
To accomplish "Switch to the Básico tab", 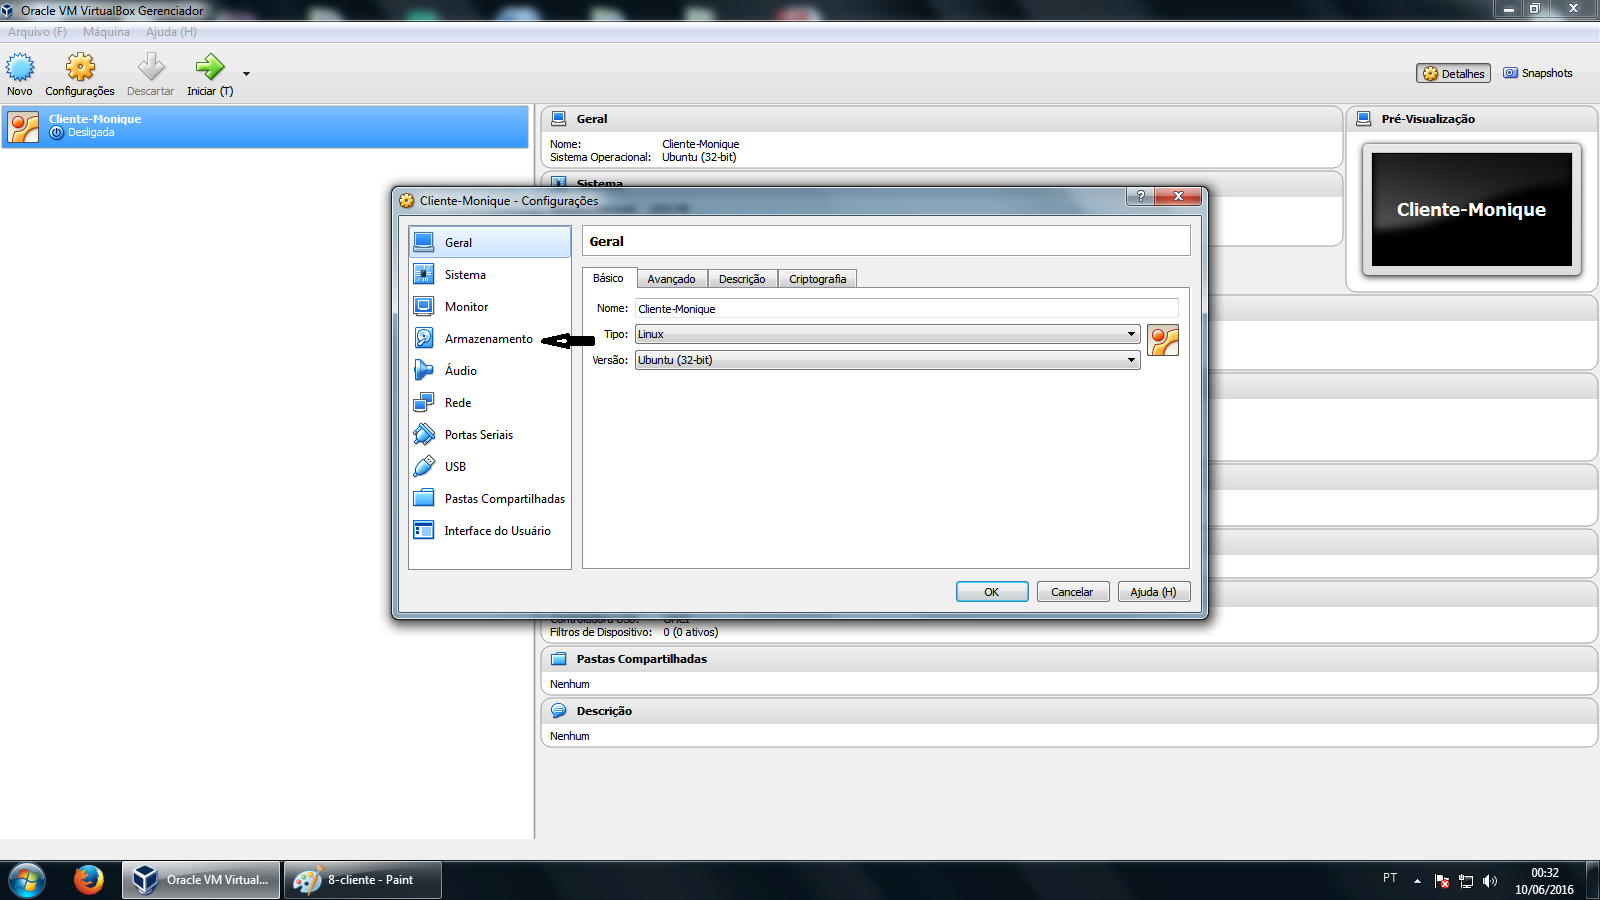I will 608,278.
